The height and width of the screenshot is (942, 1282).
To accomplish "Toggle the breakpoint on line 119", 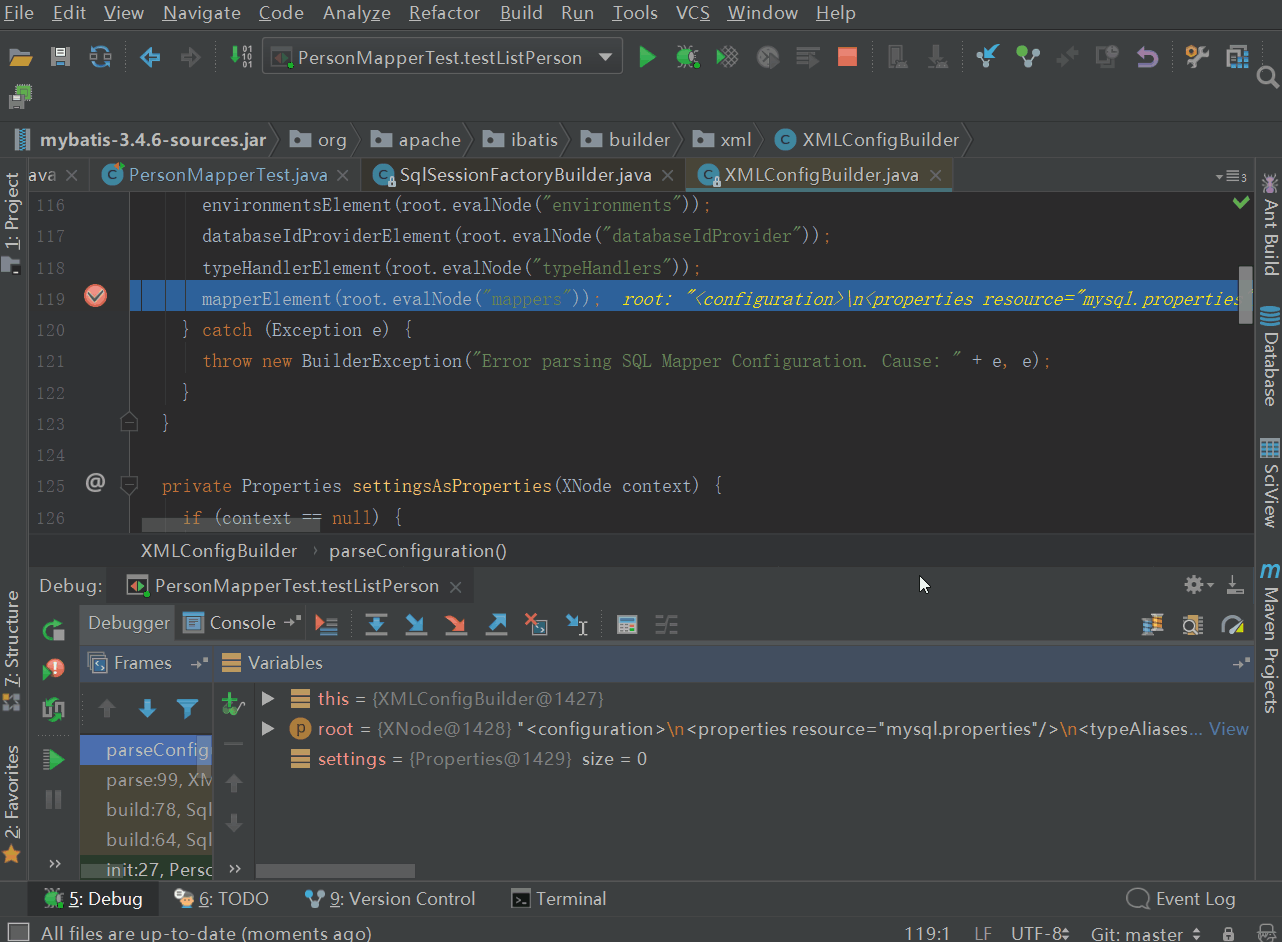I will pos(95,297).
